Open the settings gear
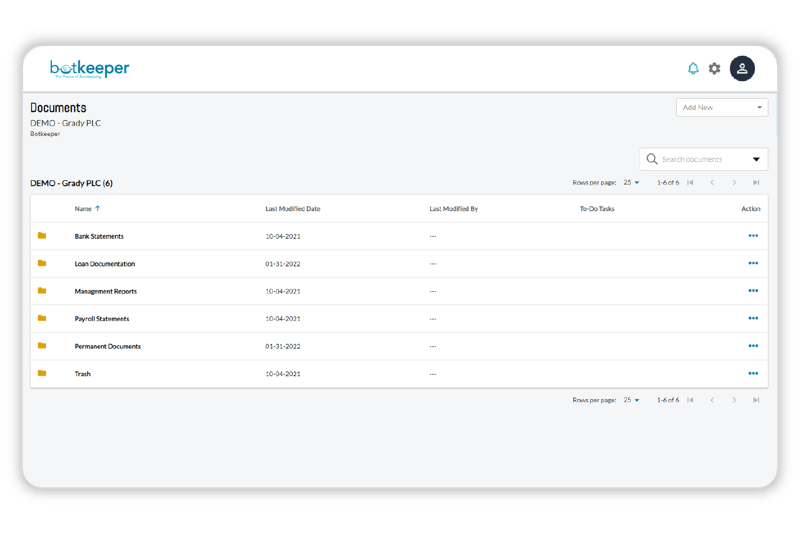 (x=714, y=68)
